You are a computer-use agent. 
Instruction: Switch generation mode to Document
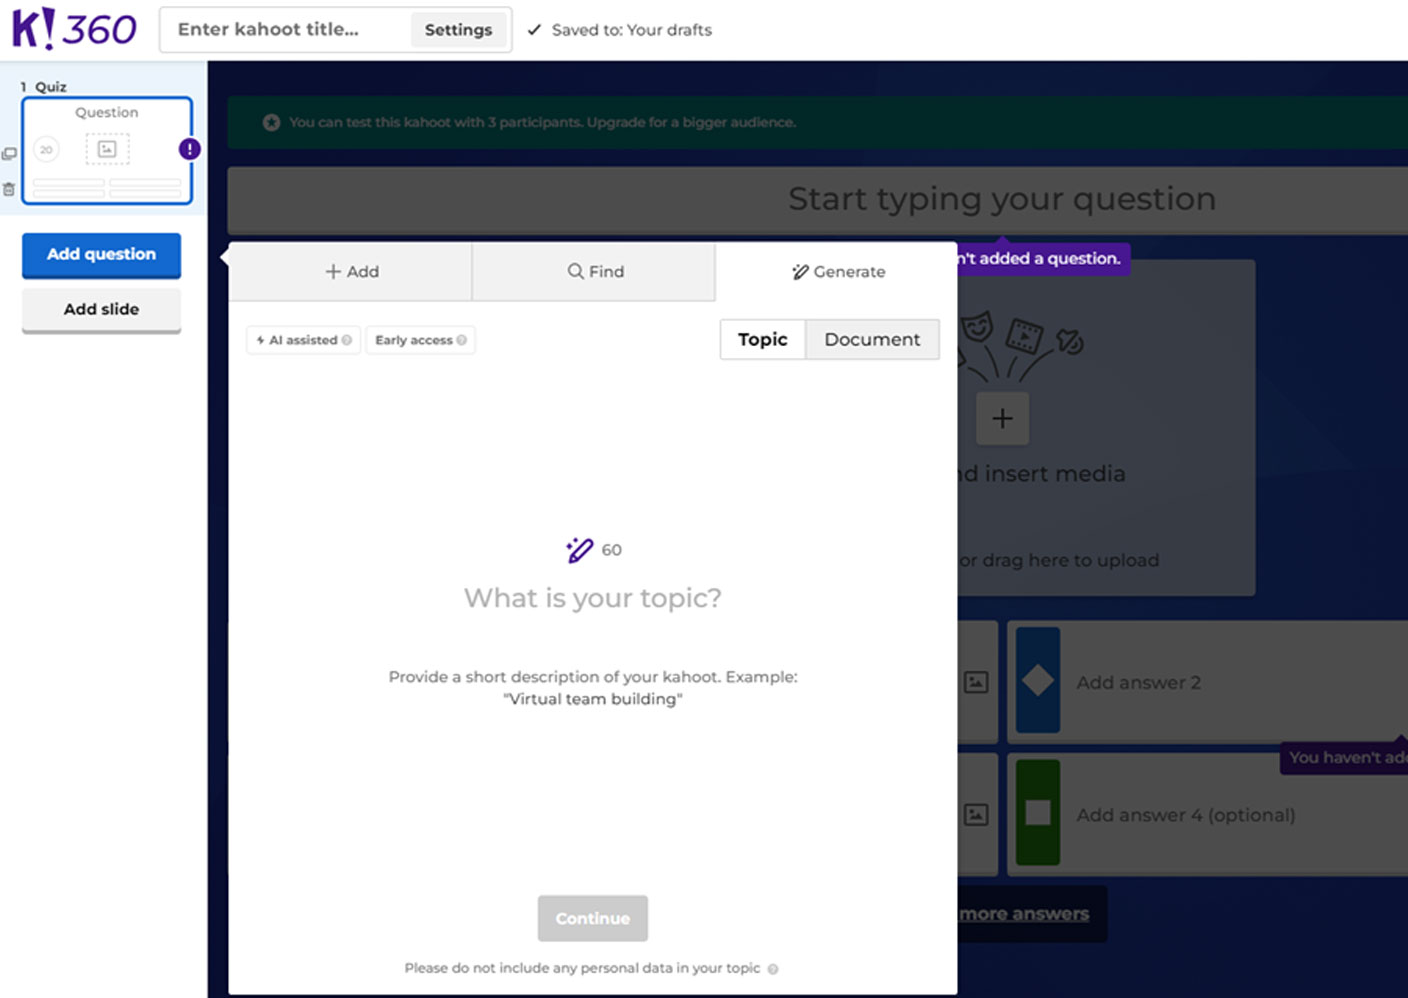coord(872,339)
